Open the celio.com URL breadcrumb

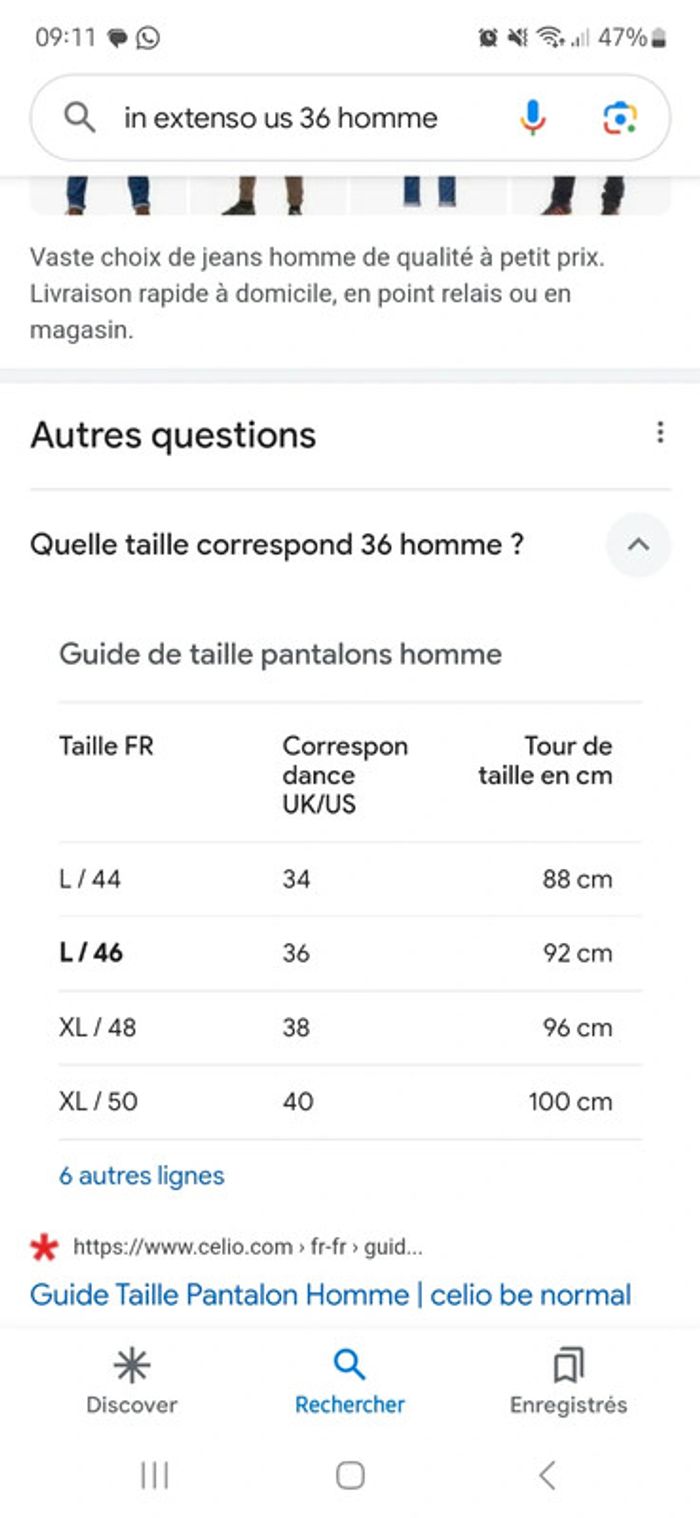click(248, 1247)
